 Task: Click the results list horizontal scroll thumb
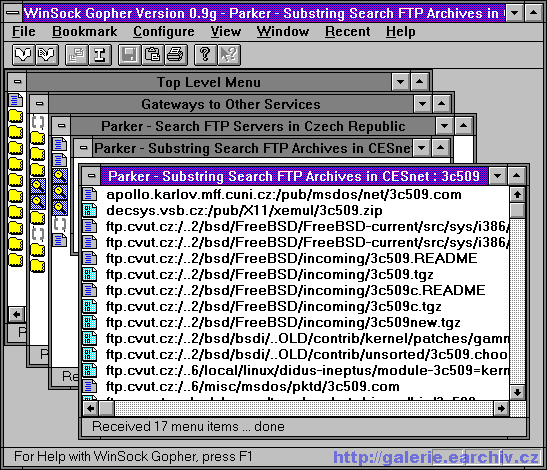click(x=106, y=408)
